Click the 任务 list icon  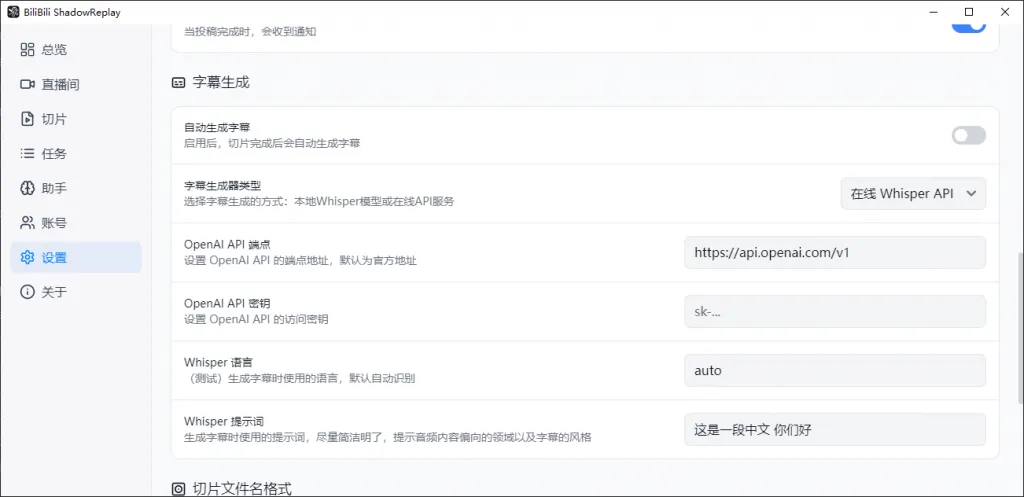click(x=28, y=154)
